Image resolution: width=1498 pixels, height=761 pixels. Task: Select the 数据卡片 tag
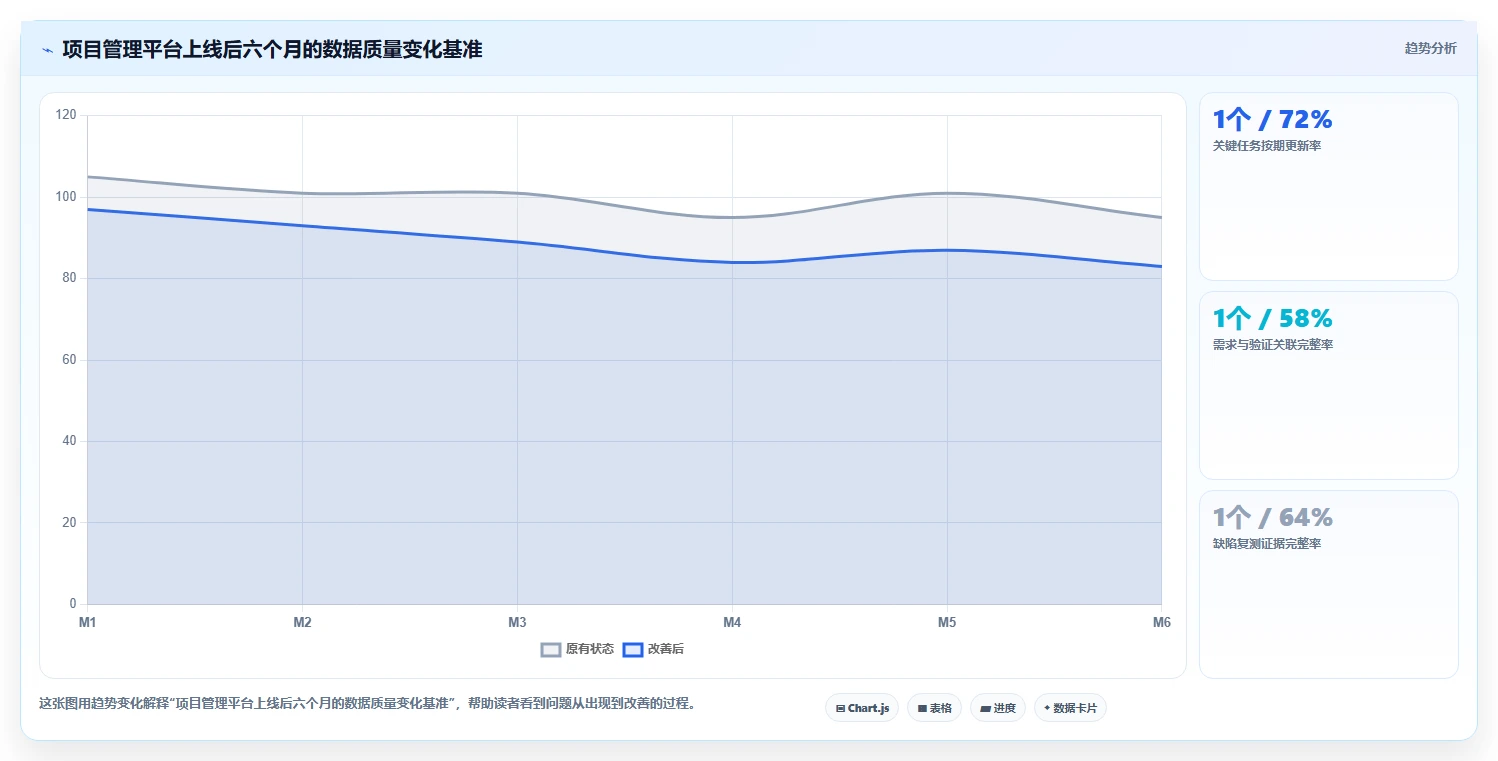pos(1070,708)
